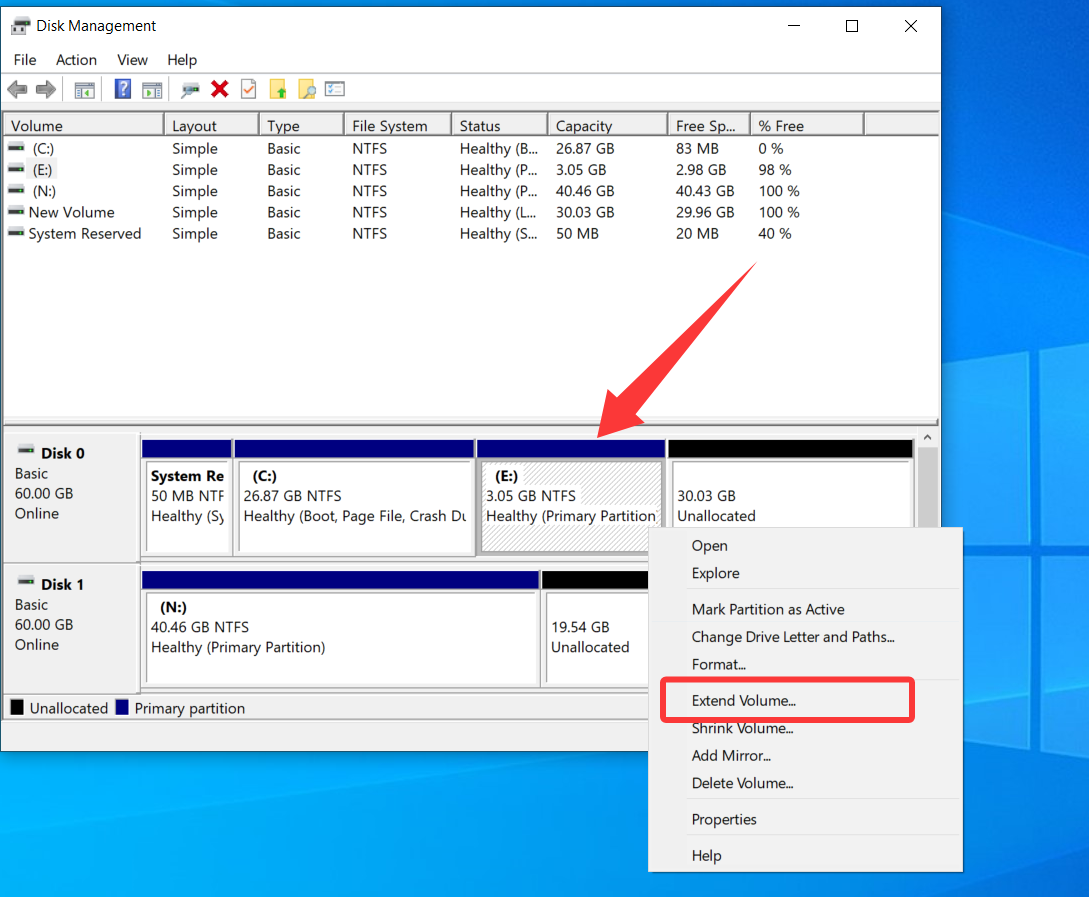The image size is (1089, 897).
Task: Sort by the Capacity column header
Action: (x=608, y=126)
